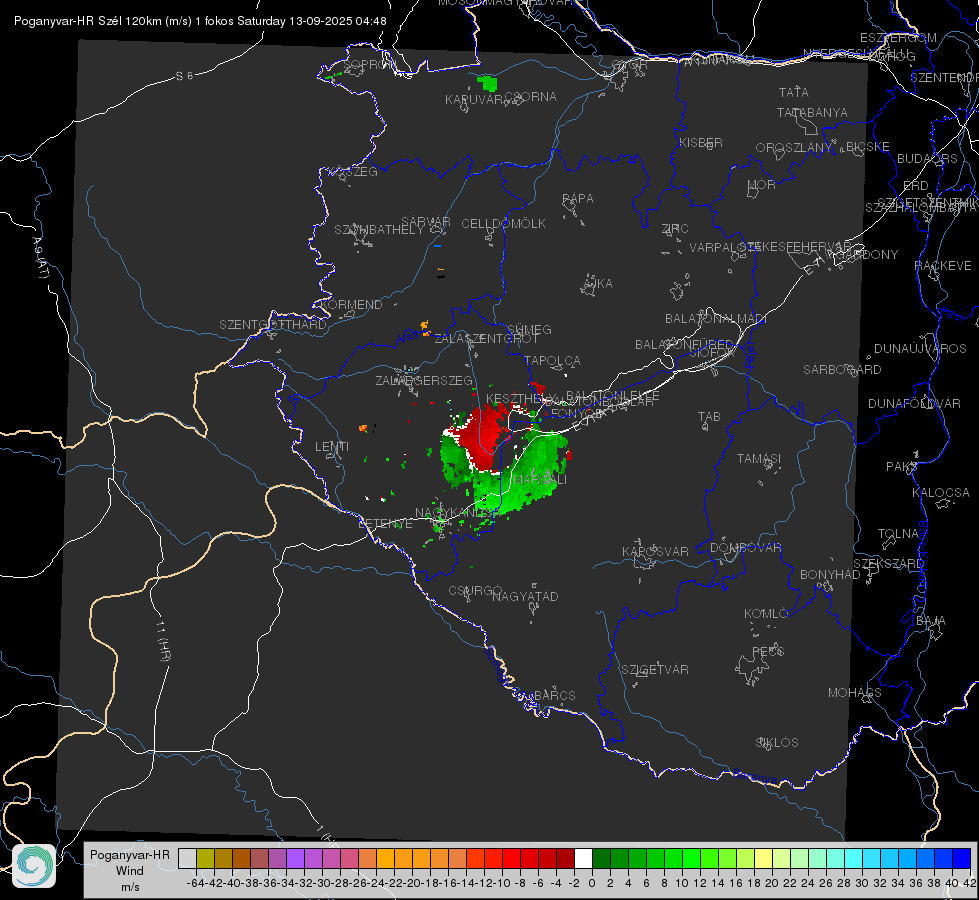Click the 'DOMBOVAR' city label

click(x=745, y=548)
